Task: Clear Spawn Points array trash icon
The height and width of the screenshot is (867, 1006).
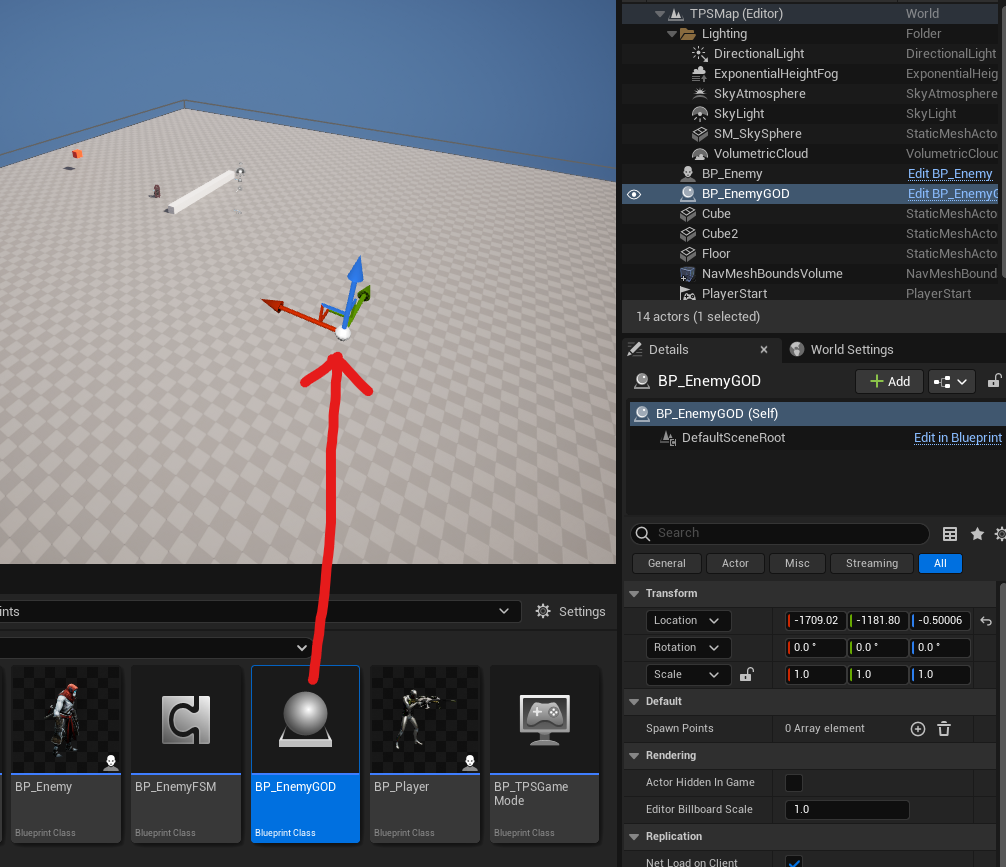Action: 944,729
